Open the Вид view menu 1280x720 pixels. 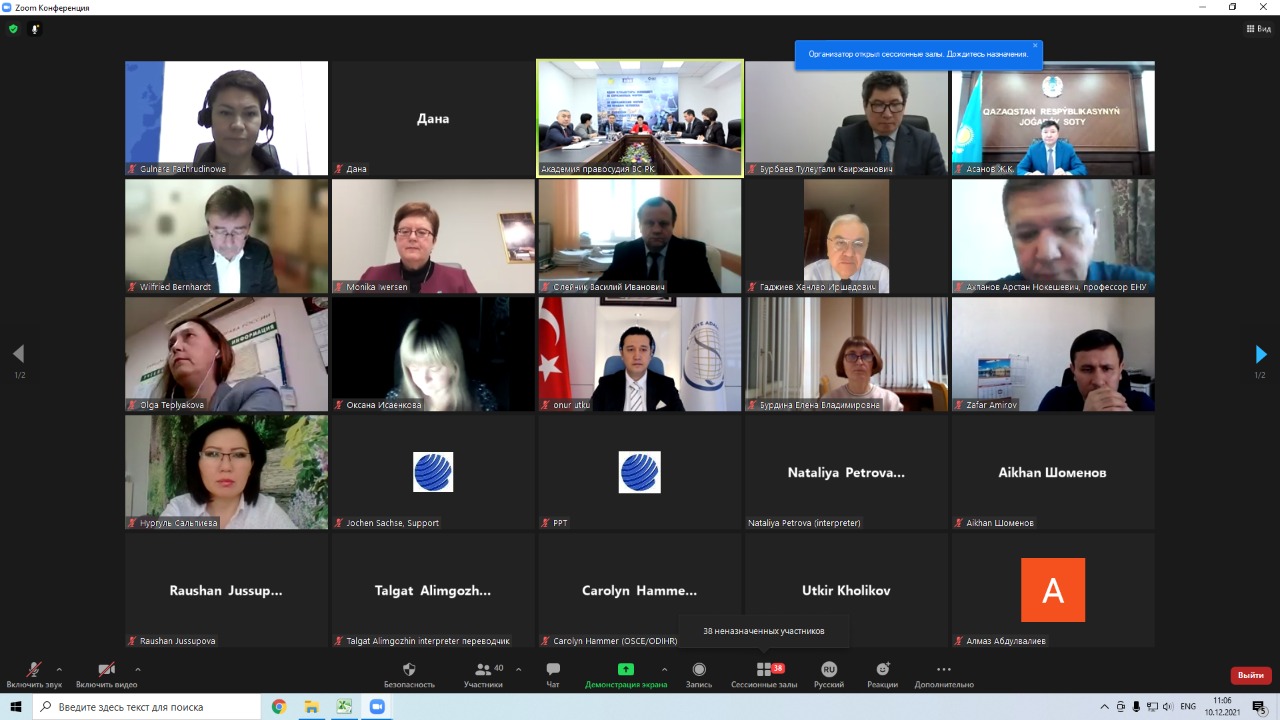1258,29
